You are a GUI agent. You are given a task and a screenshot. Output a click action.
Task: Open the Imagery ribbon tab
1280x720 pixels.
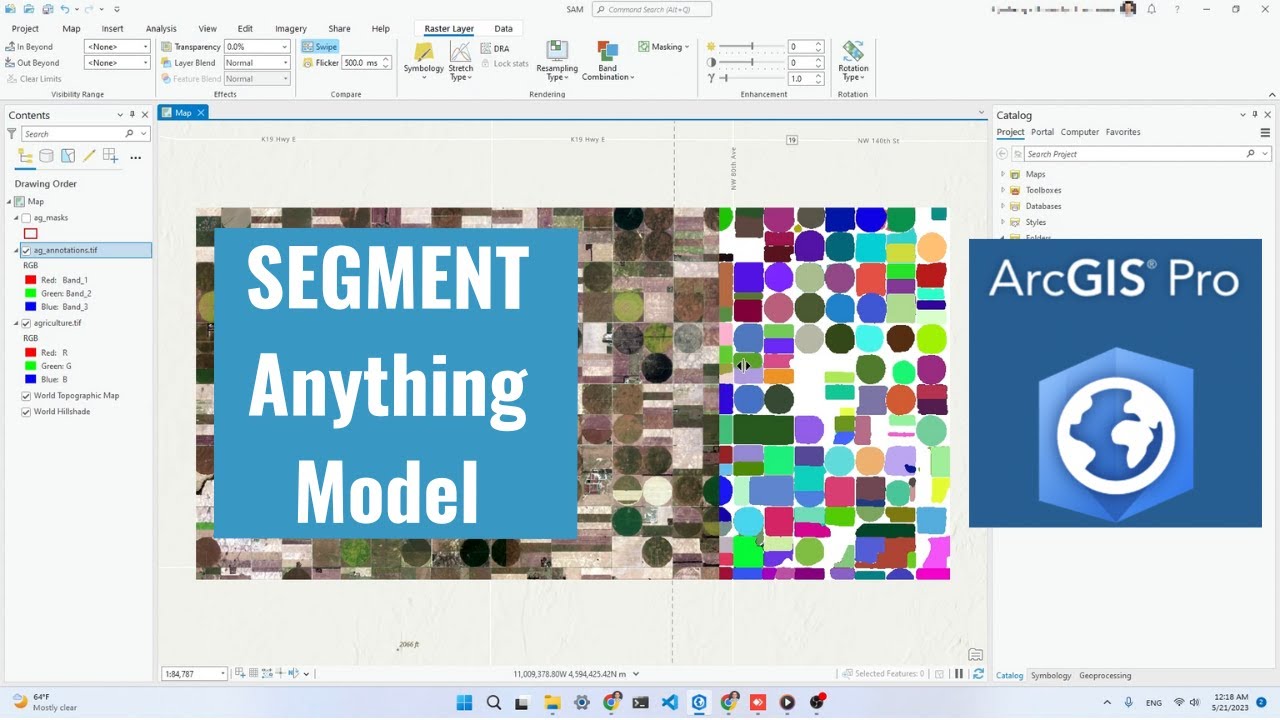(x=291, y=29)
